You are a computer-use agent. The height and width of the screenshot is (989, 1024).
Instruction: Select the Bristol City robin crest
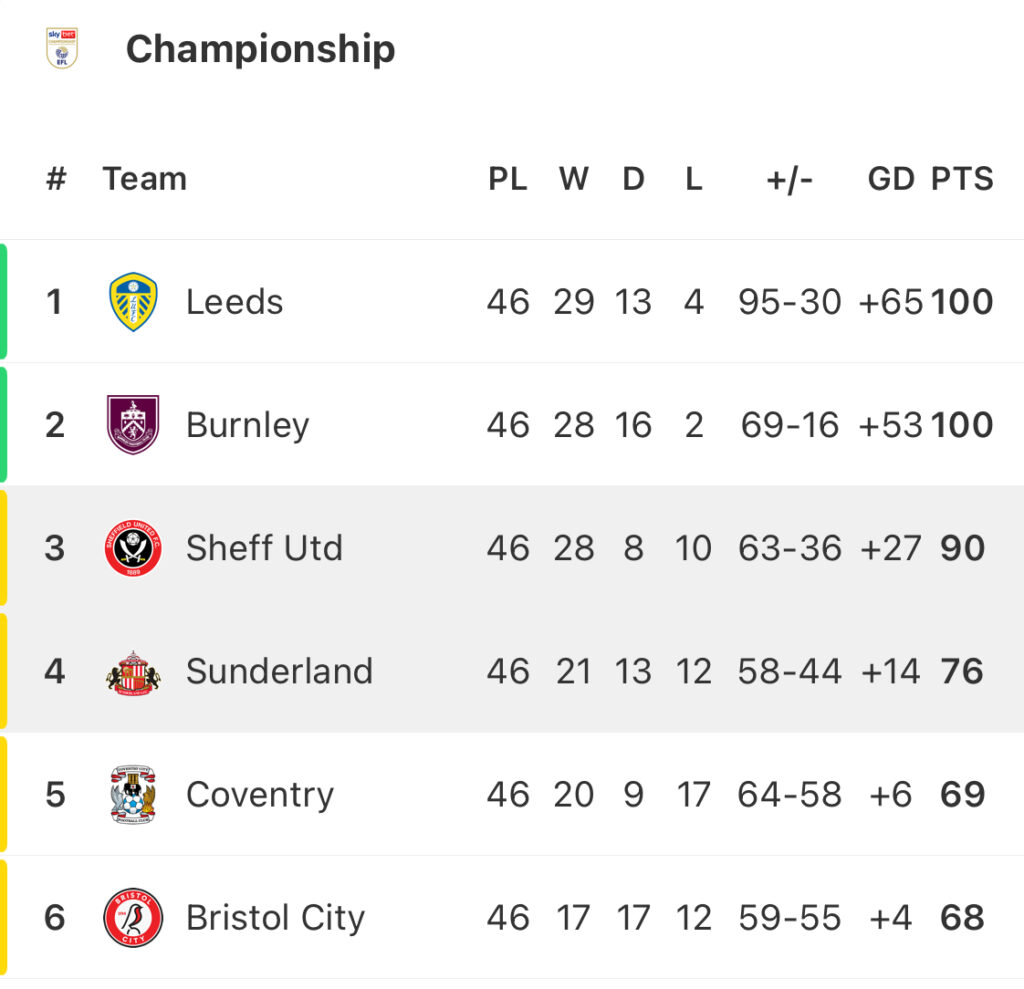pos(133,918)
